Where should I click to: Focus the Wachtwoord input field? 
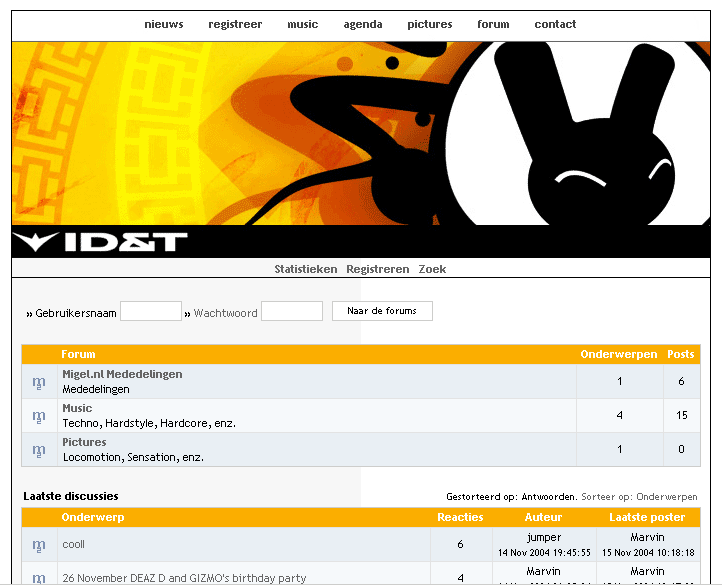[x=292, y=311]
